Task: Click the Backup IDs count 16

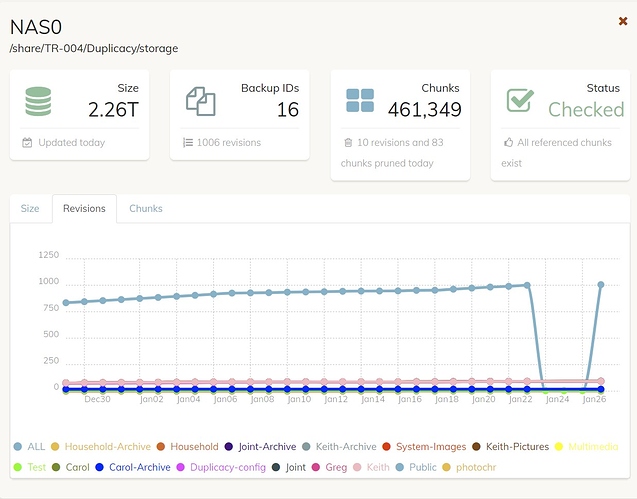Action: [x=288, y=110]
